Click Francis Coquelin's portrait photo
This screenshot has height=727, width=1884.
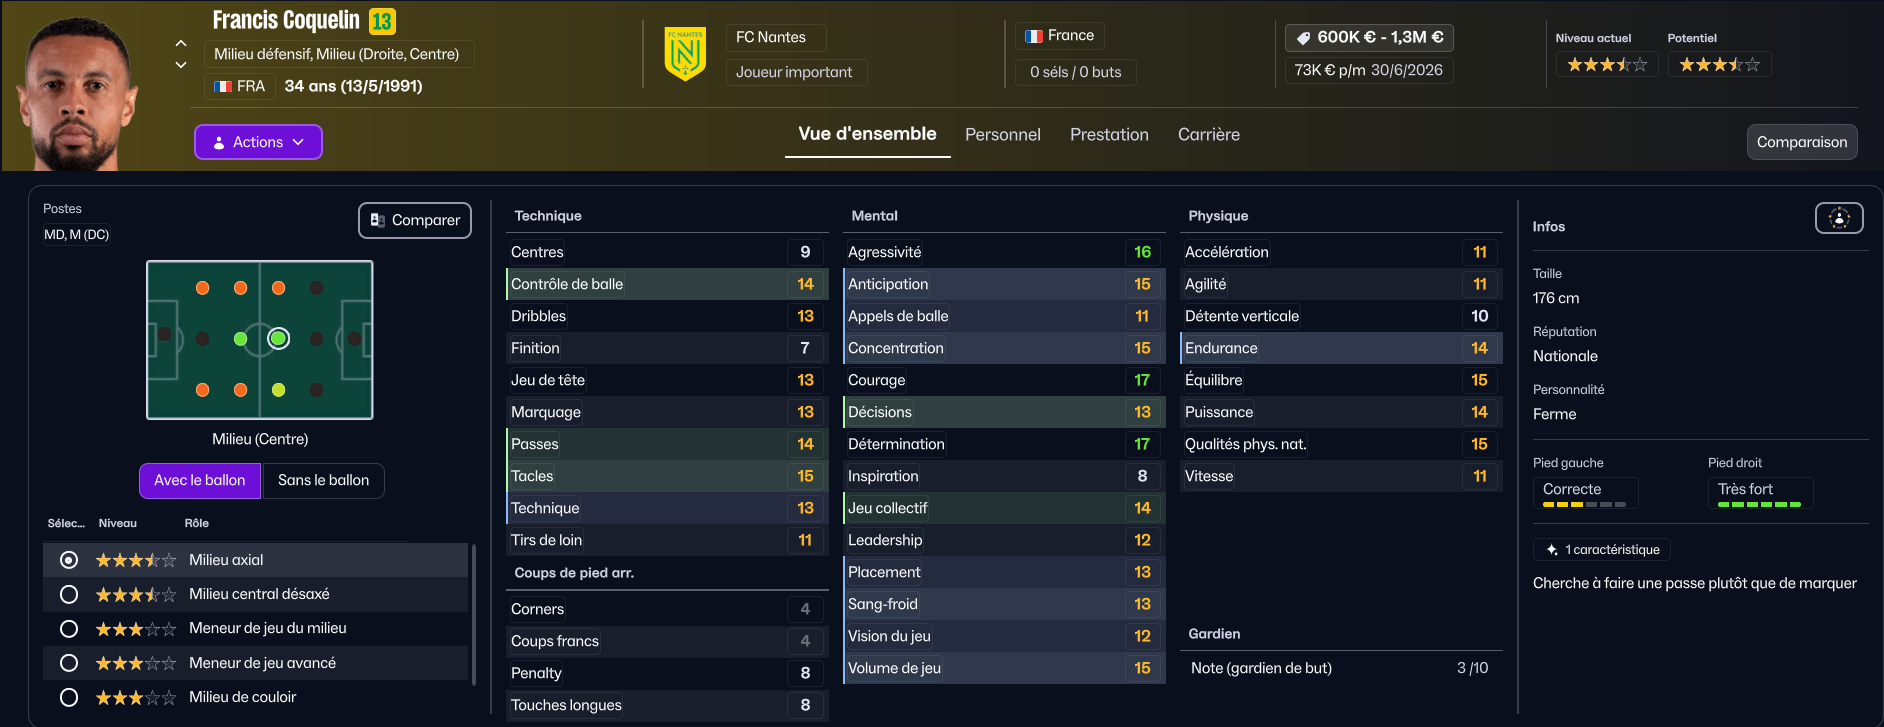coord(78,95)
